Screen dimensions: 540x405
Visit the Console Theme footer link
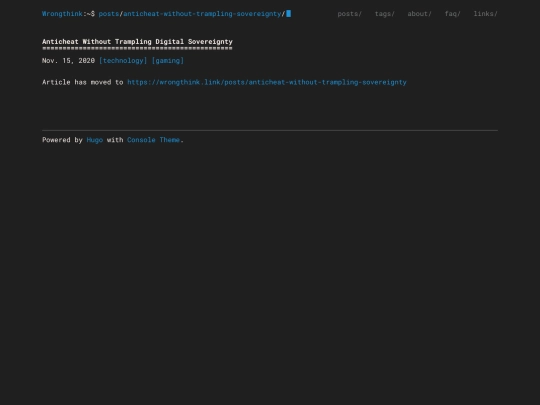pos(154,140)
